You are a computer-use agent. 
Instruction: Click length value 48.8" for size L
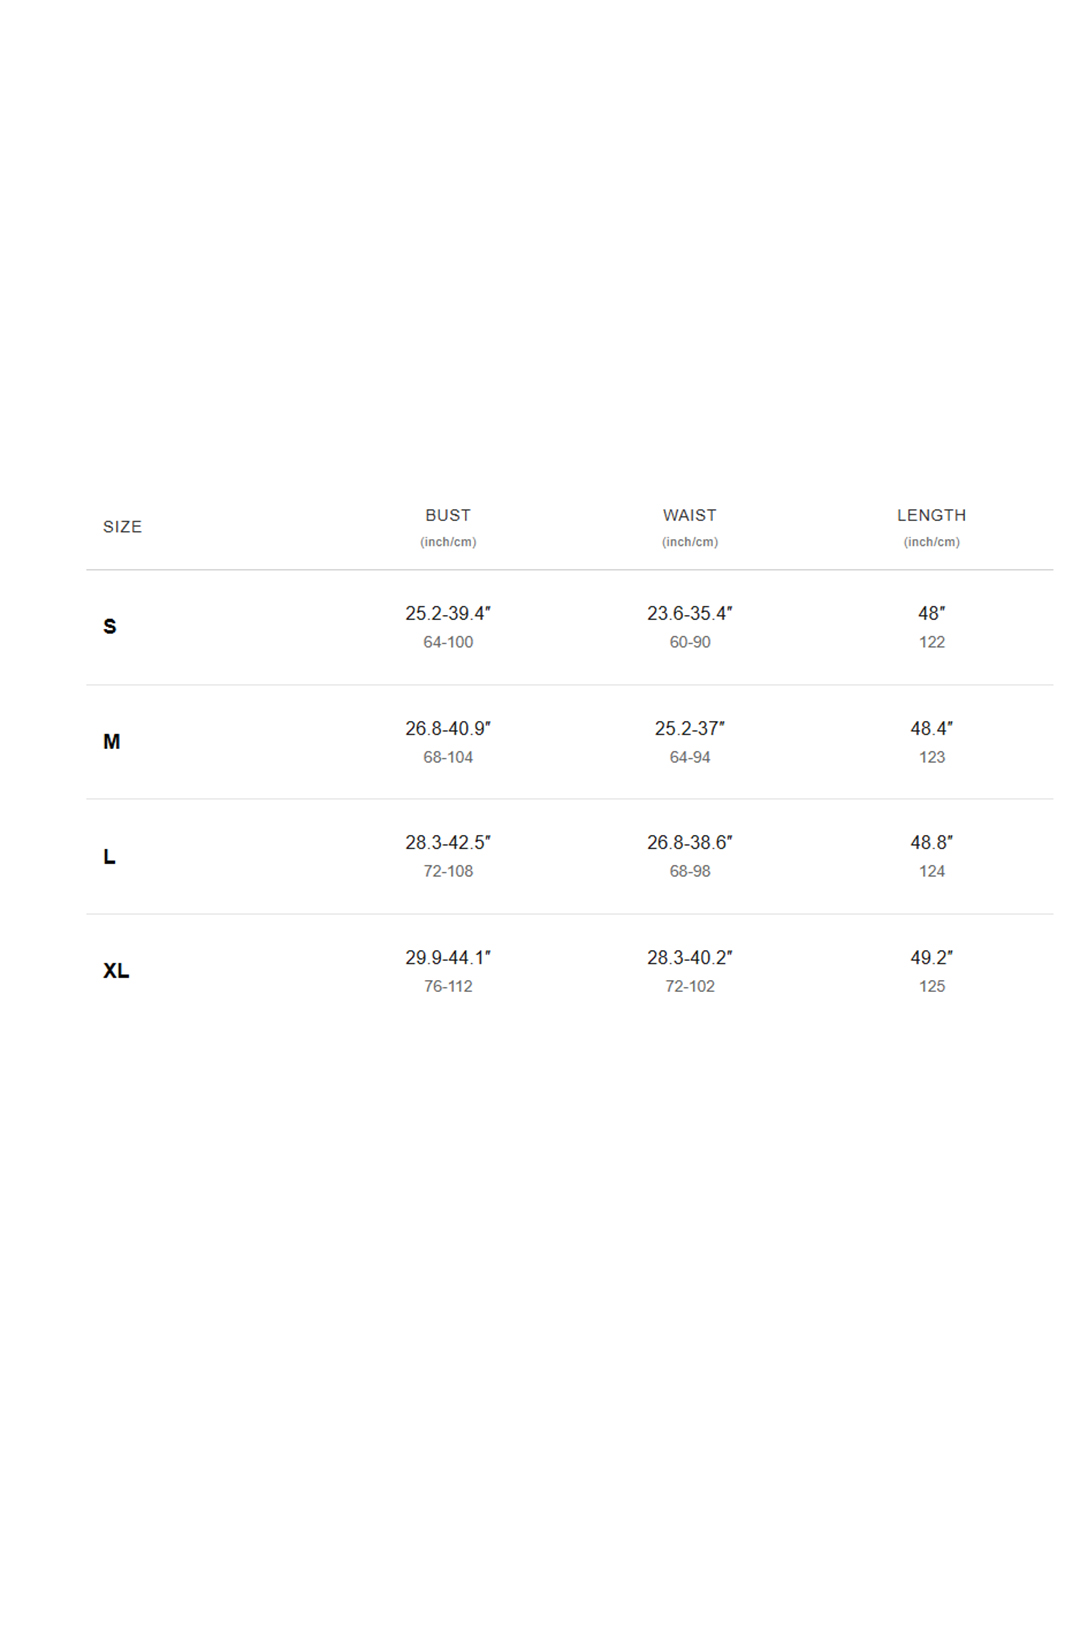(932, 842)
